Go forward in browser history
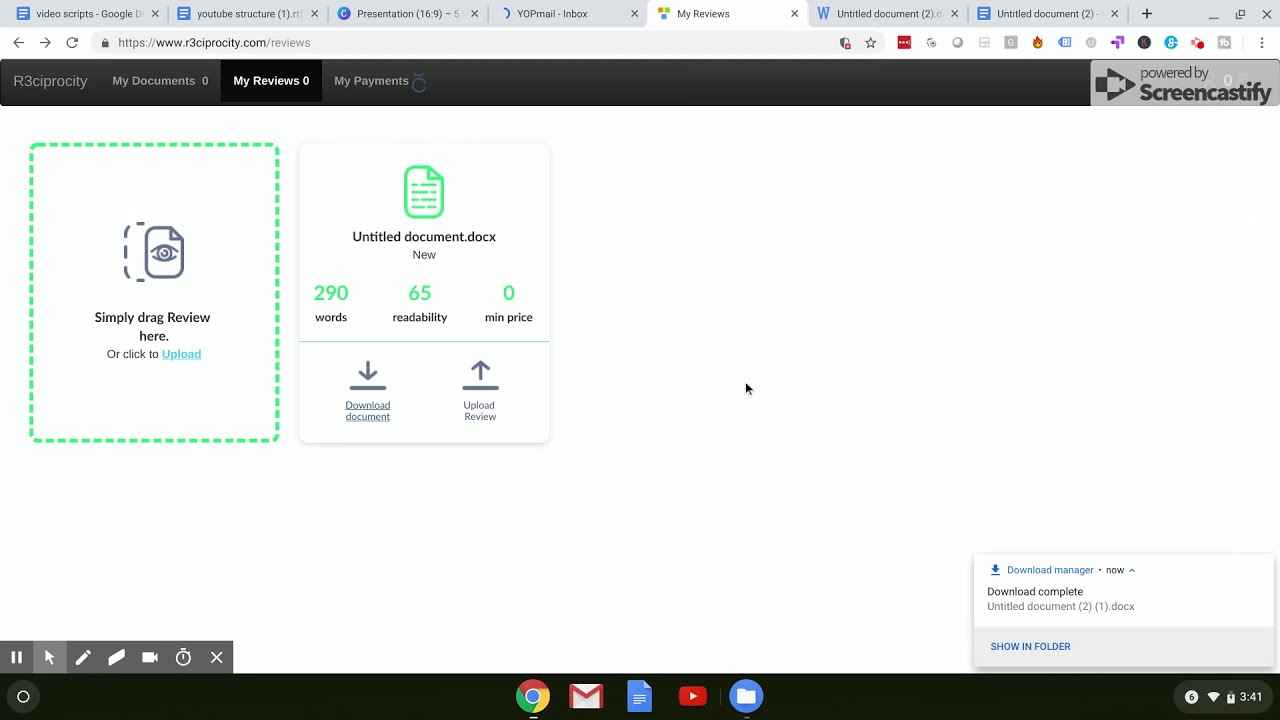1280x720 pixels. tap(45, 43)
